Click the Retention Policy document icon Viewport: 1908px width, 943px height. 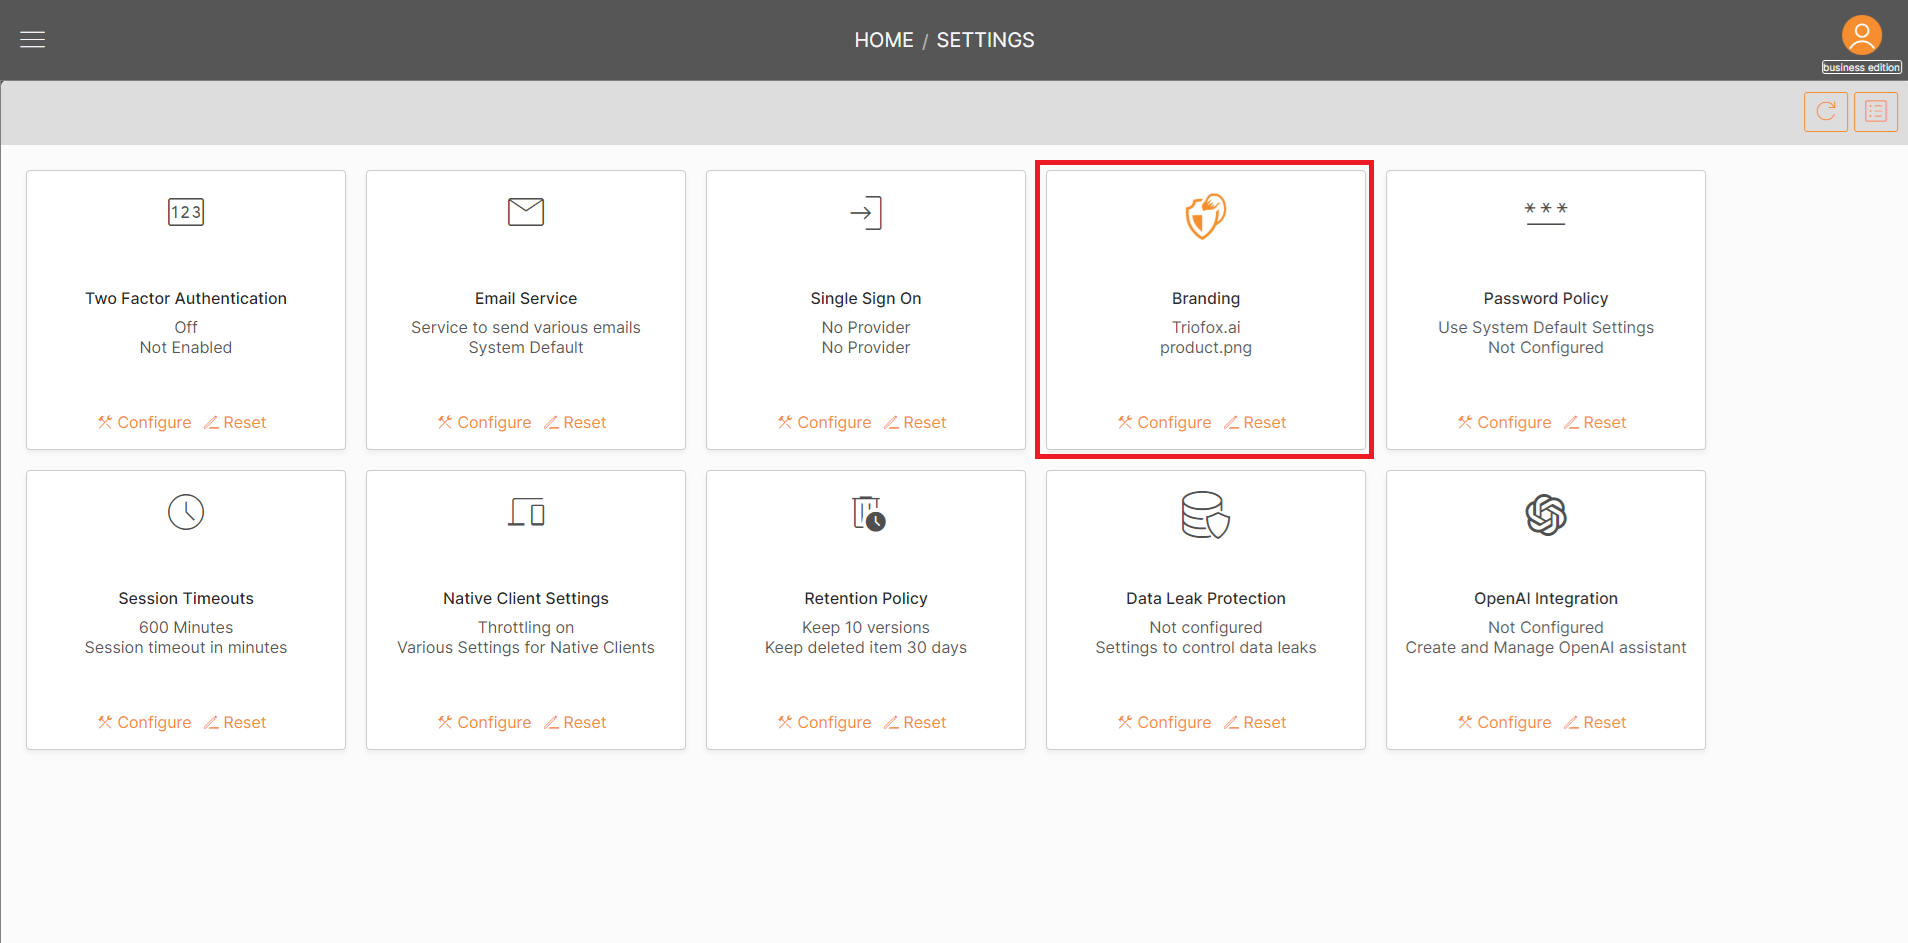[866, 512]
